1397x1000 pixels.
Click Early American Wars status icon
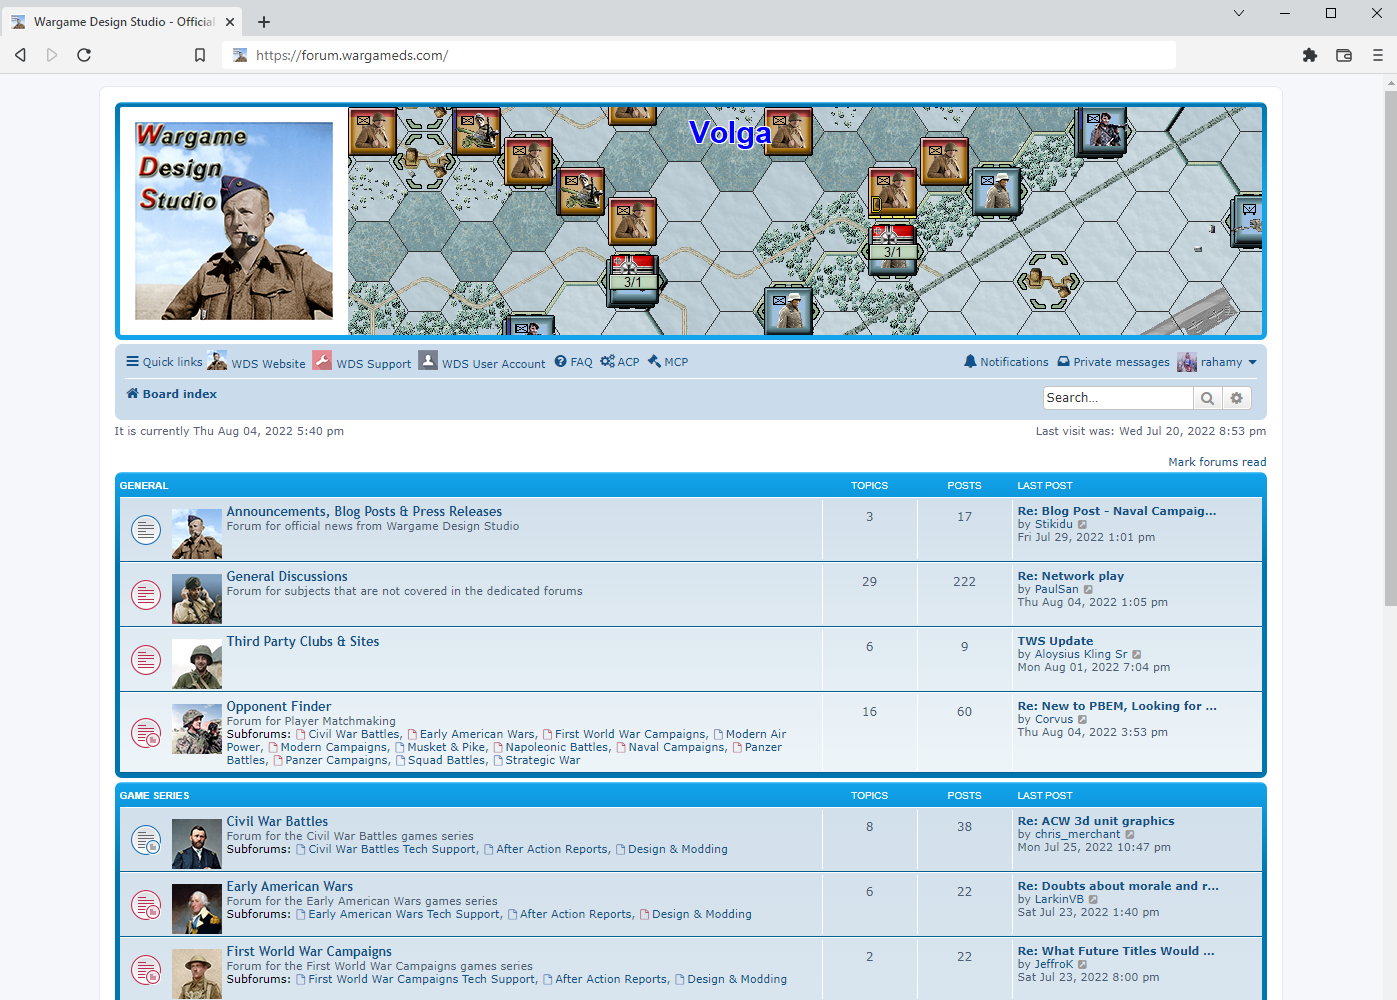(x=146, y=905)
